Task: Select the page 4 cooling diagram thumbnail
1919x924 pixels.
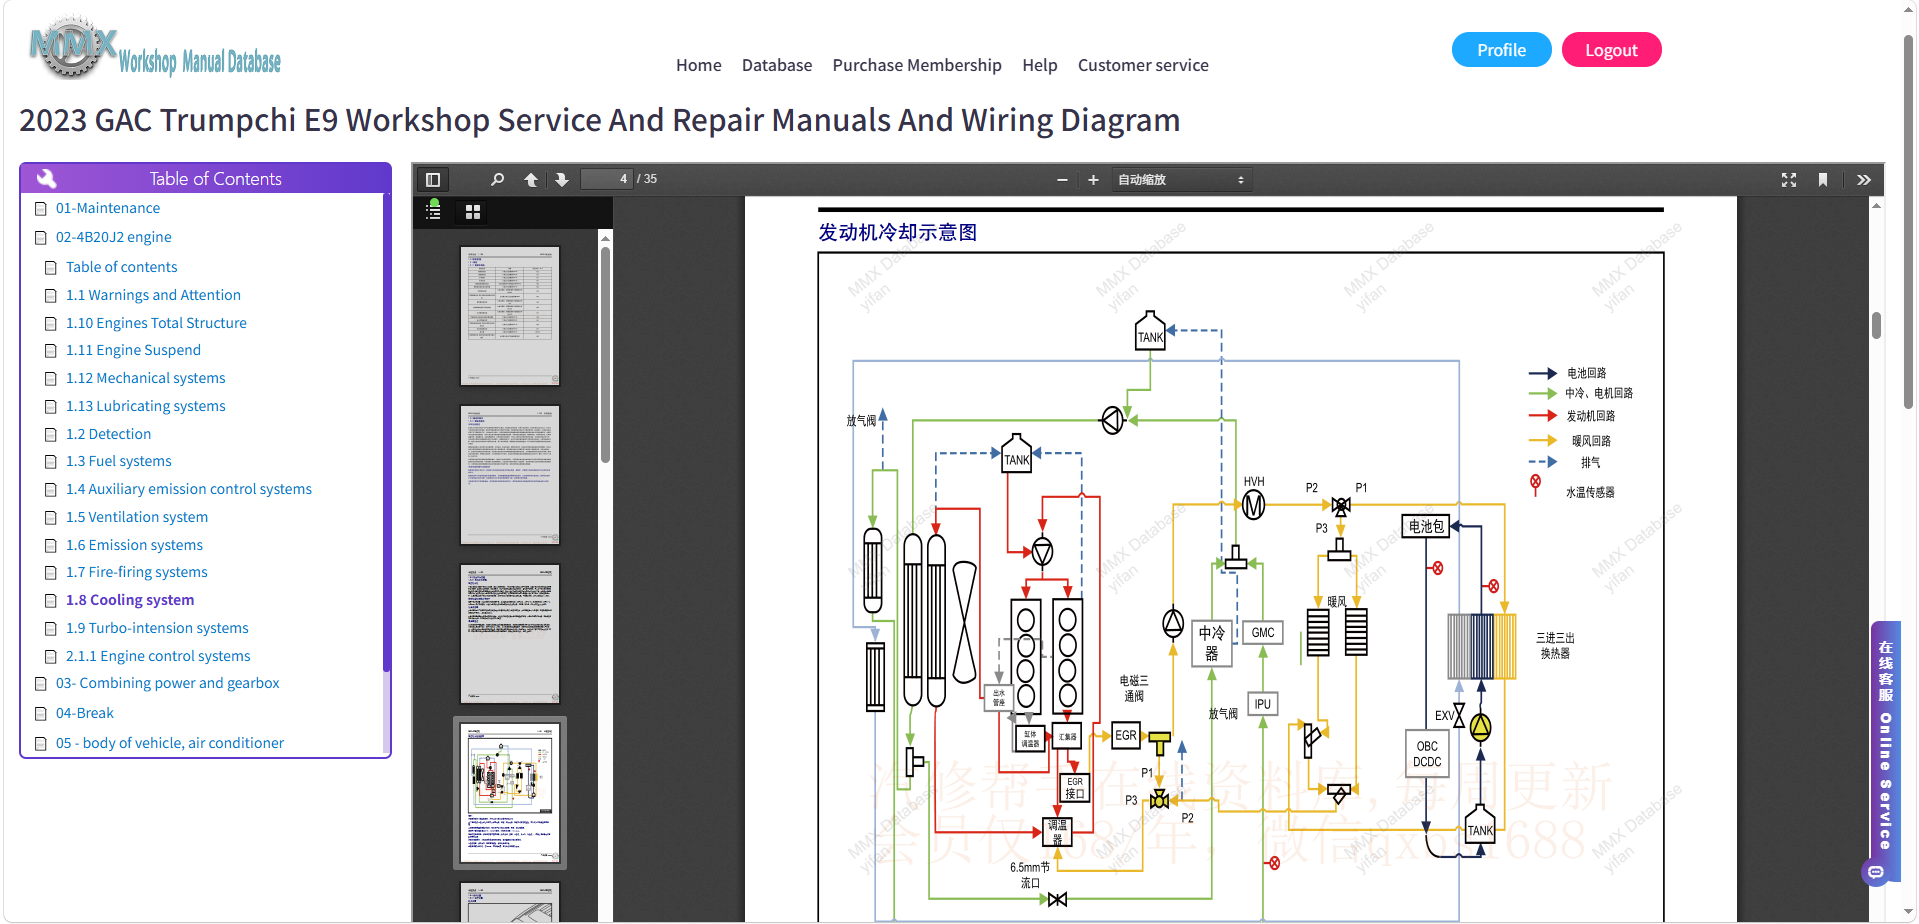Action: click(510, 793)
